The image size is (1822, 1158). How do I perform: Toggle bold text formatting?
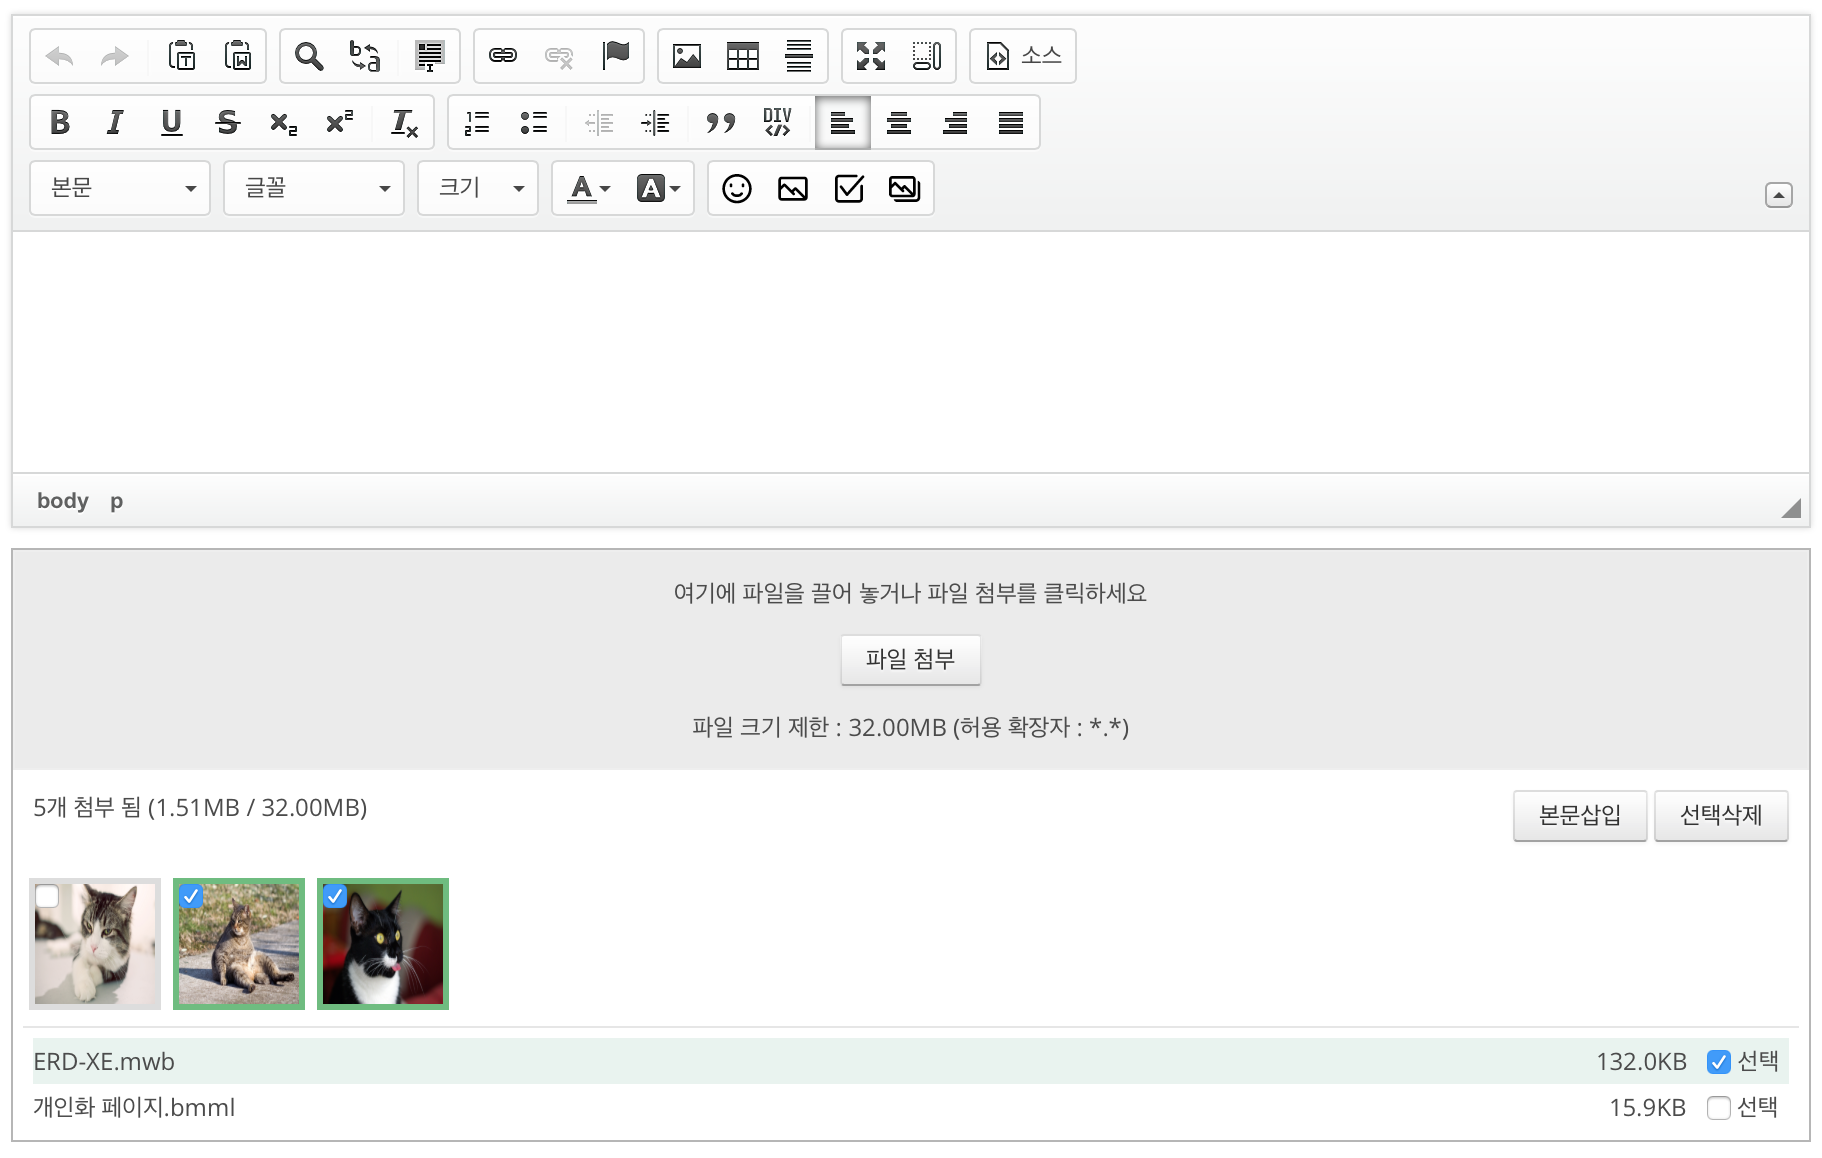pyautogui.click(x=60, y=123)
